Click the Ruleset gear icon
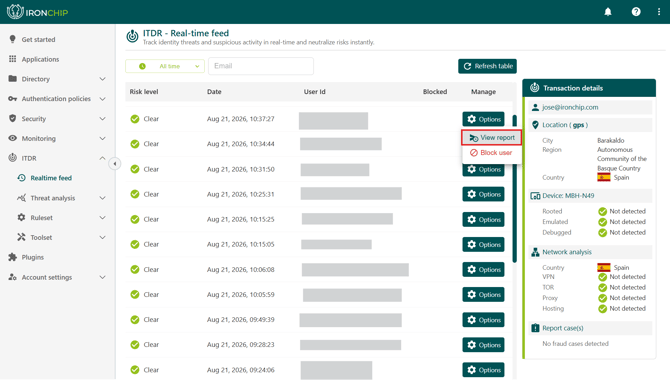 [x=21, y=217]
